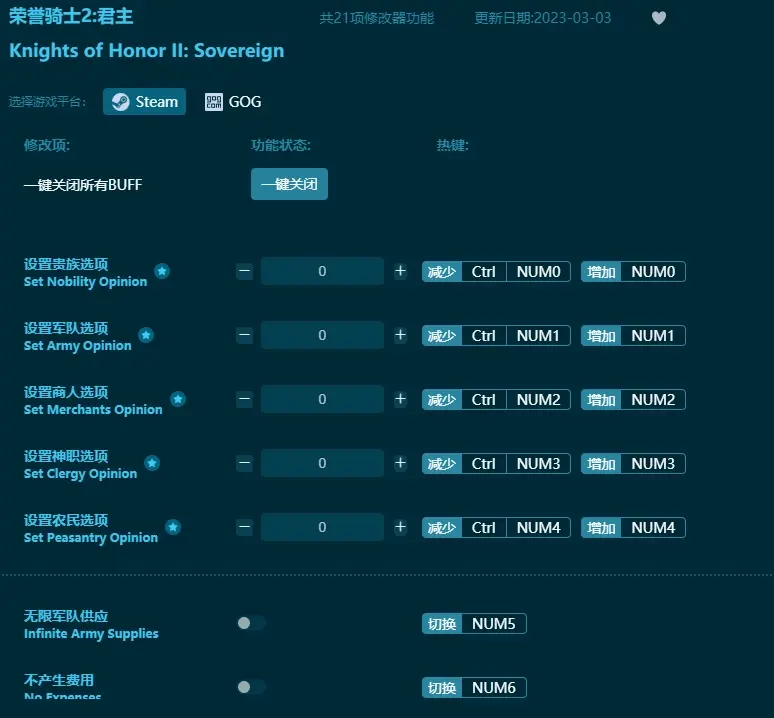Screen dimensions: 774x718
Task: Click the Set Army Opinion label
Action: [x=77, y=345]
